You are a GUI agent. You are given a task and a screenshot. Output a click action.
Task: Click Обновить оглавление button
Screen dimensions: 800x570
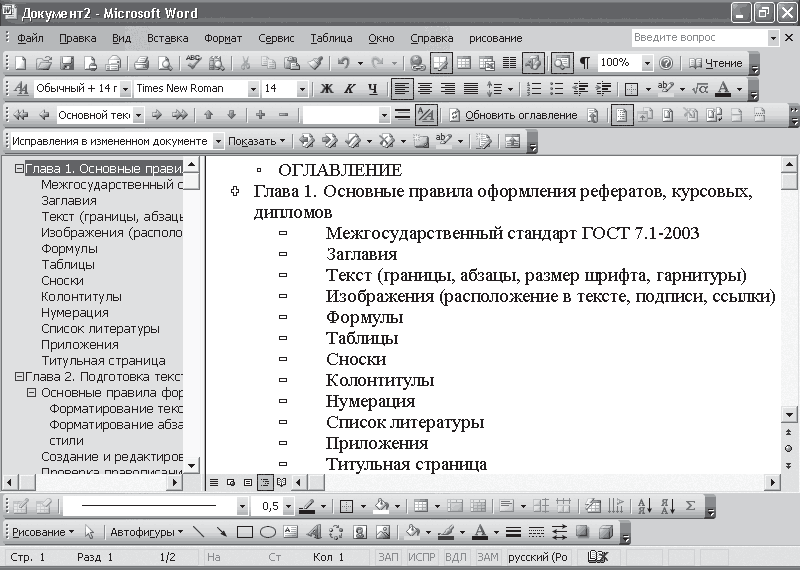click(512, 115)
